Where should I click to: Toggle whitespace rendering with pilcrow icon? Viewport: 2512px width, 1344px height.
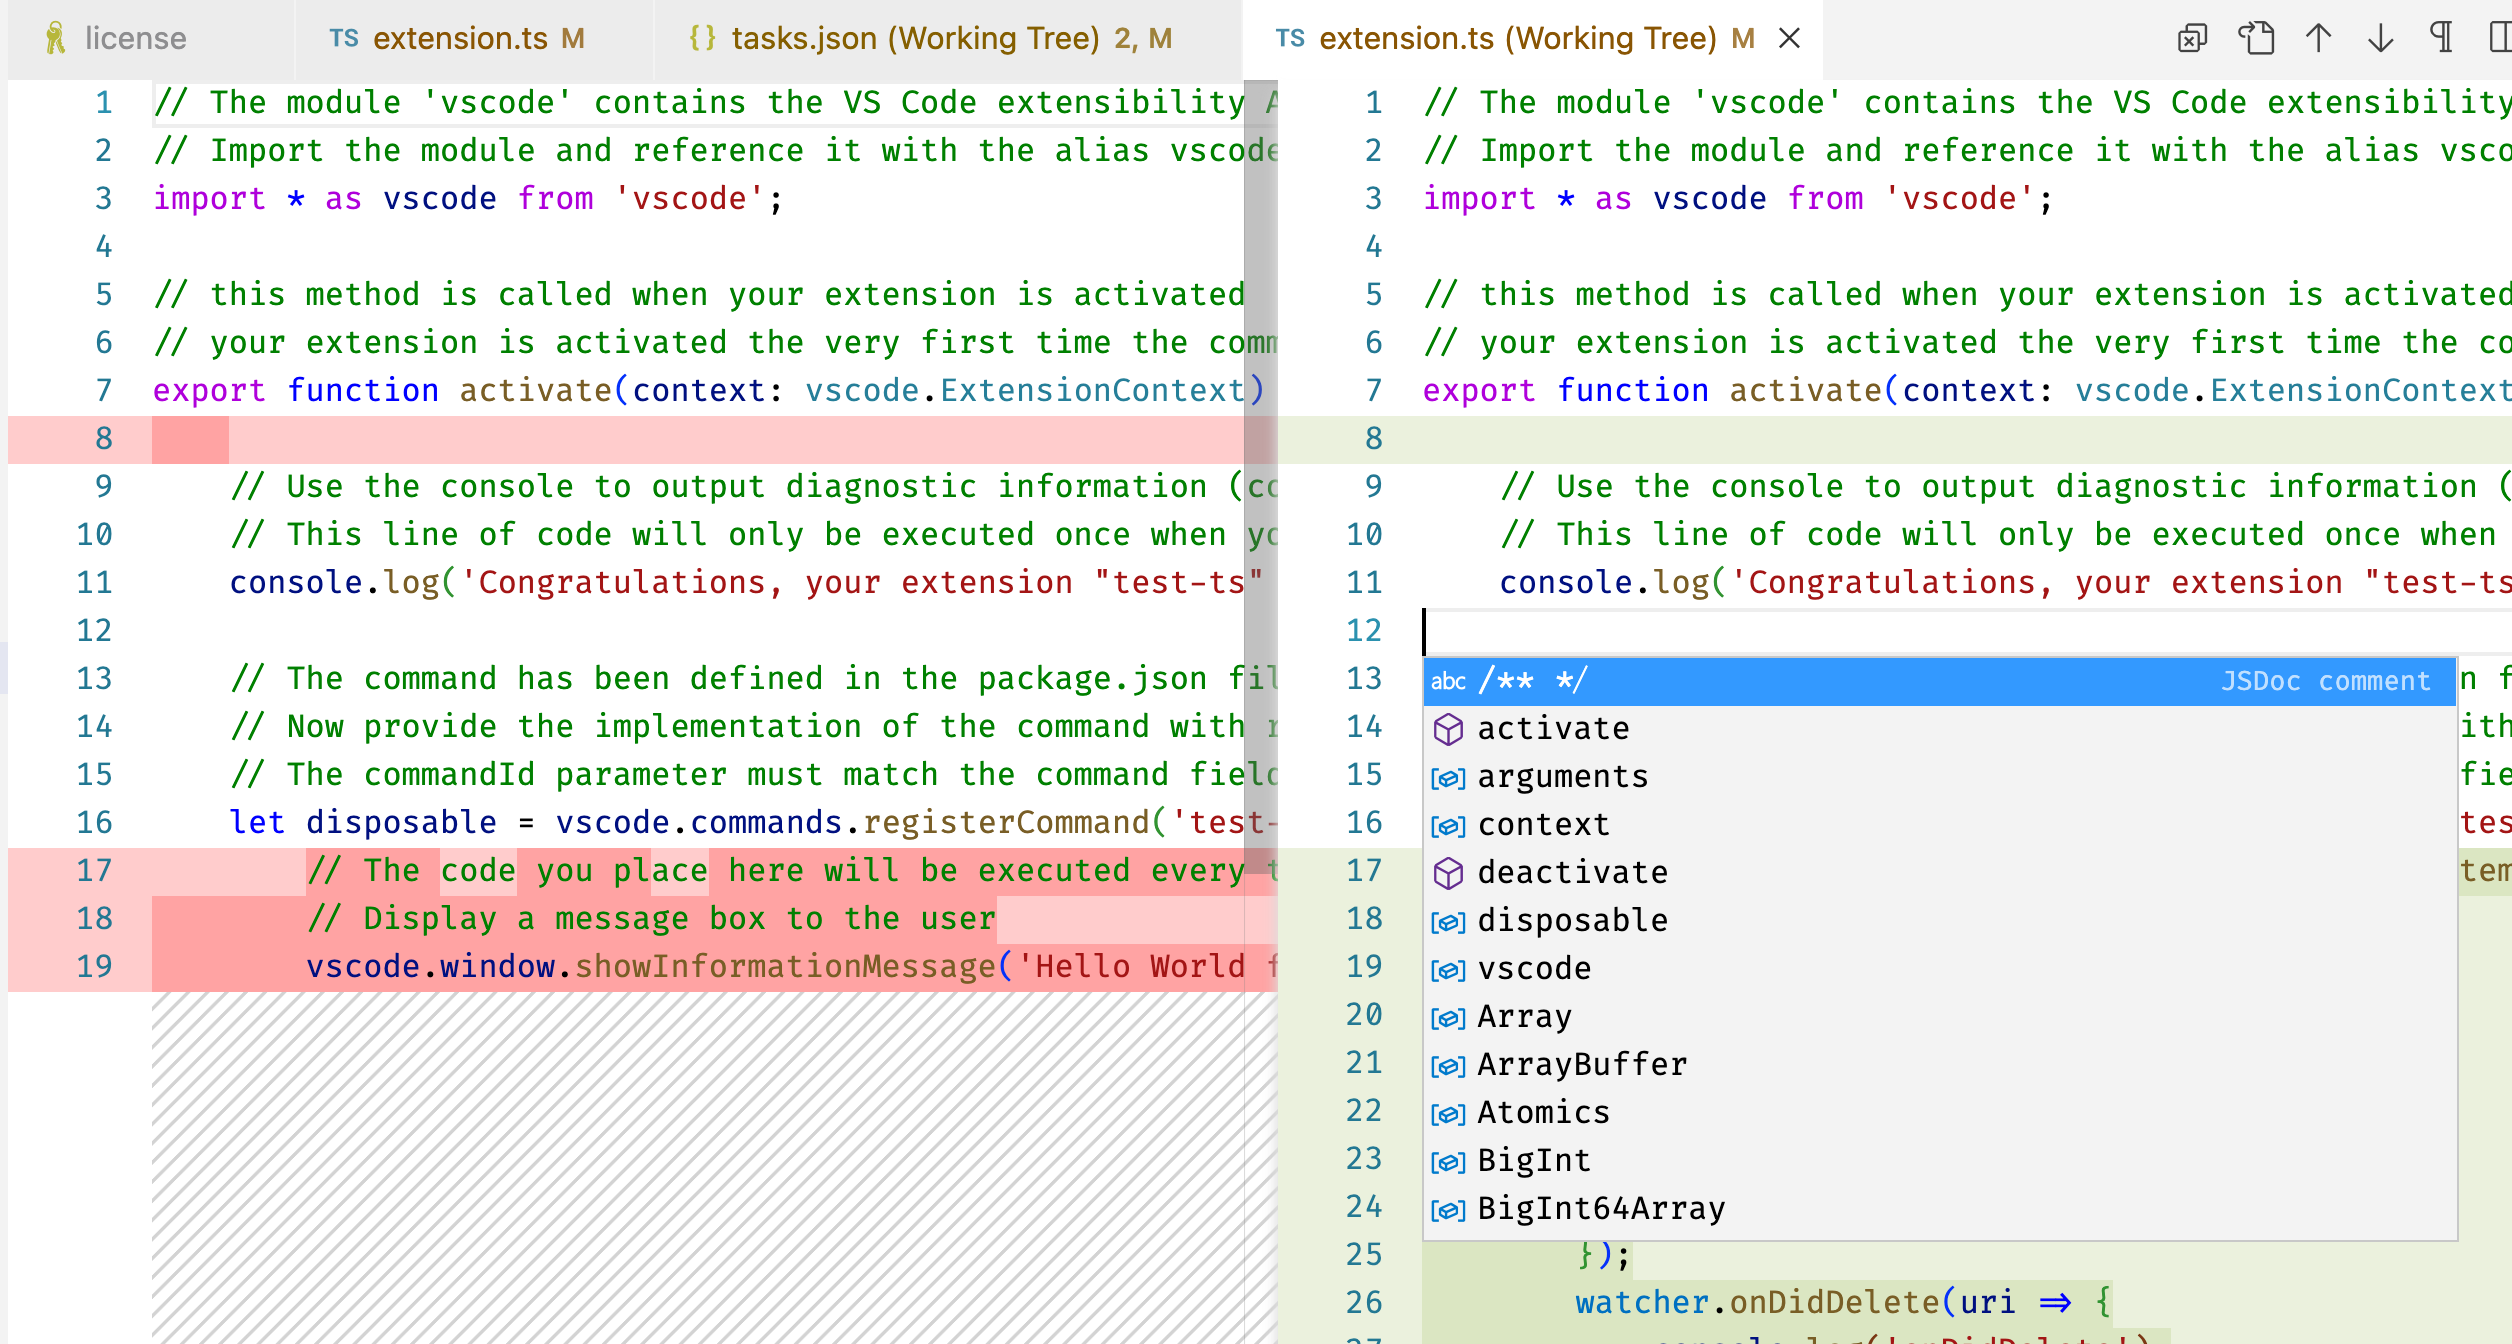pos(2443,37)
